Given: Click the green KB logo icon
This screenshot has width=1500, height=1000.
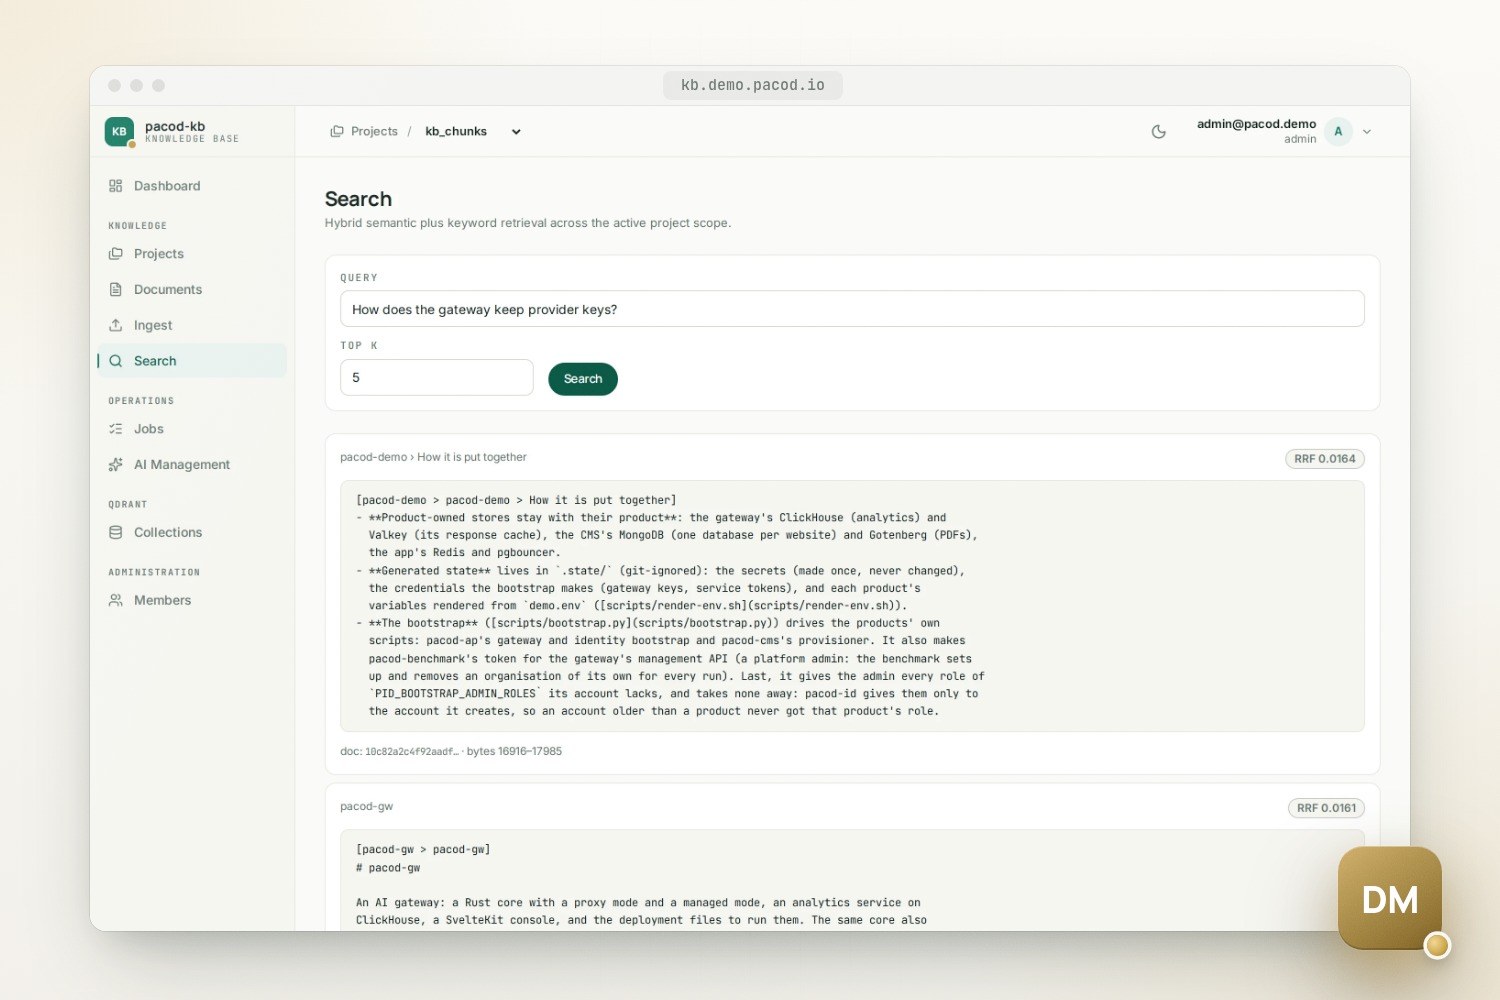Looking at the screenshot, I should 119,131.
